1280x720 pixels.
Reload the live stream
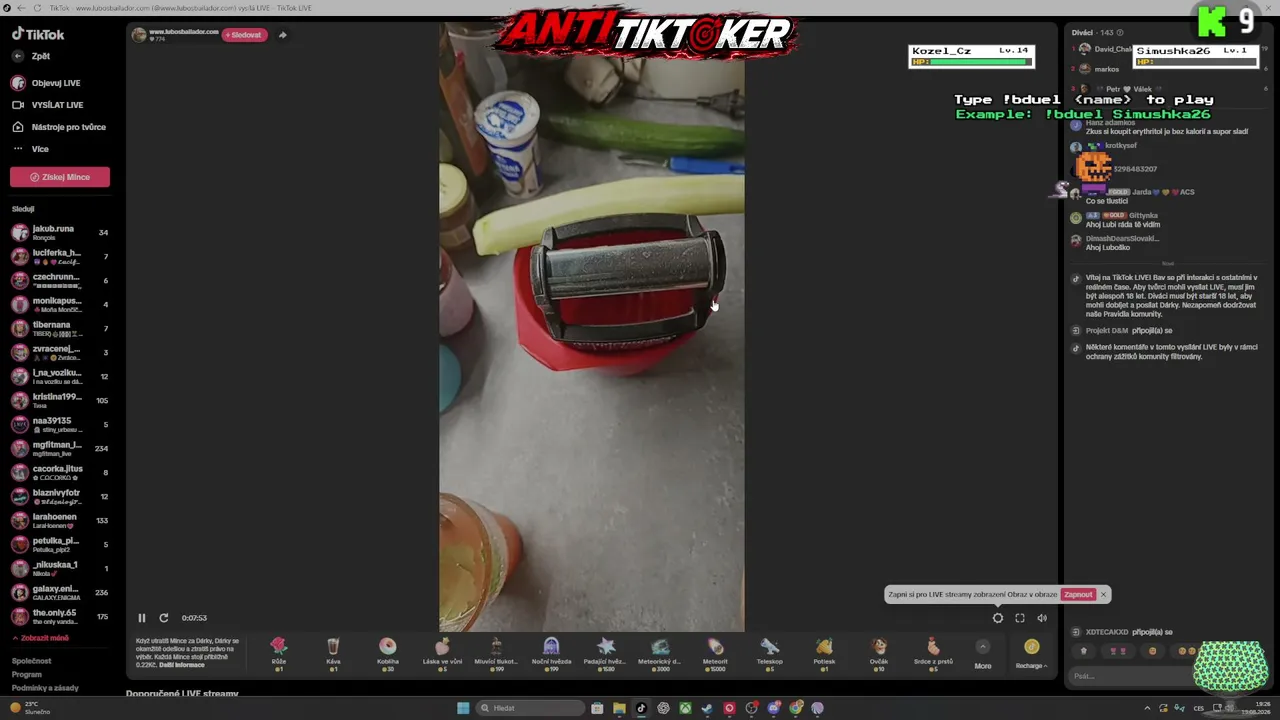(x=164, y=618)
